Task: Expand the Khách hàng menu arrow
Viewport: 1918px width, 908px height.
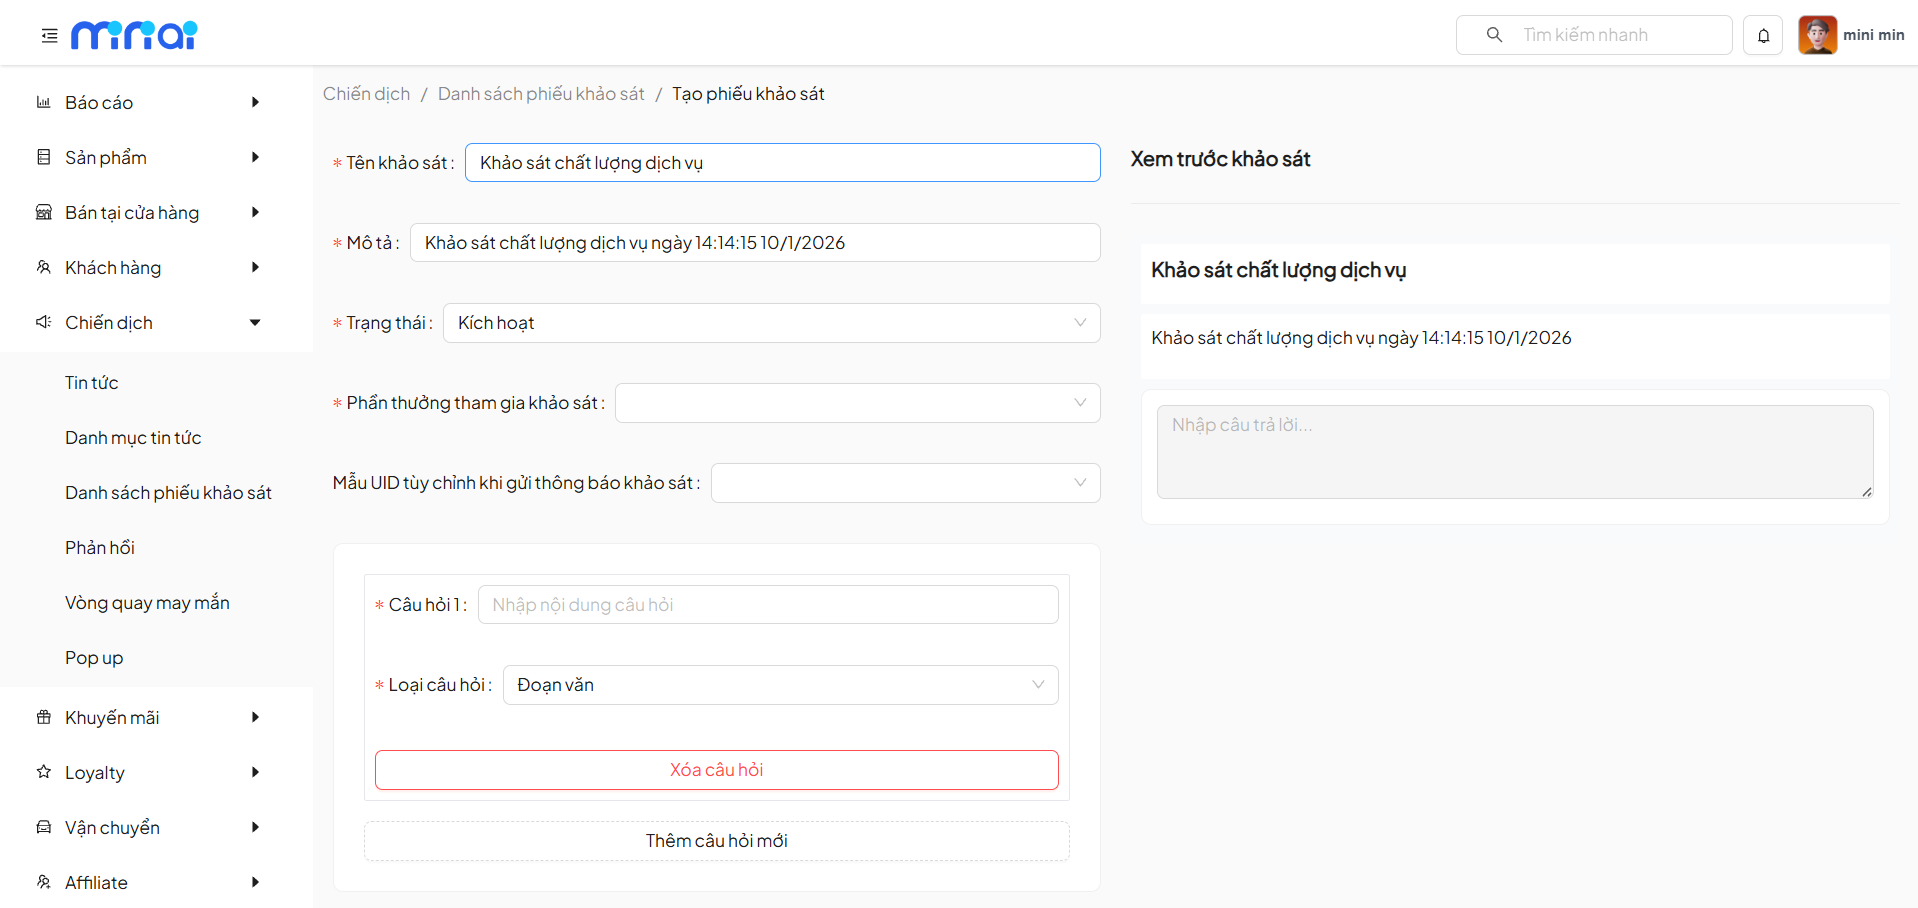Action: tap(255, 267)
